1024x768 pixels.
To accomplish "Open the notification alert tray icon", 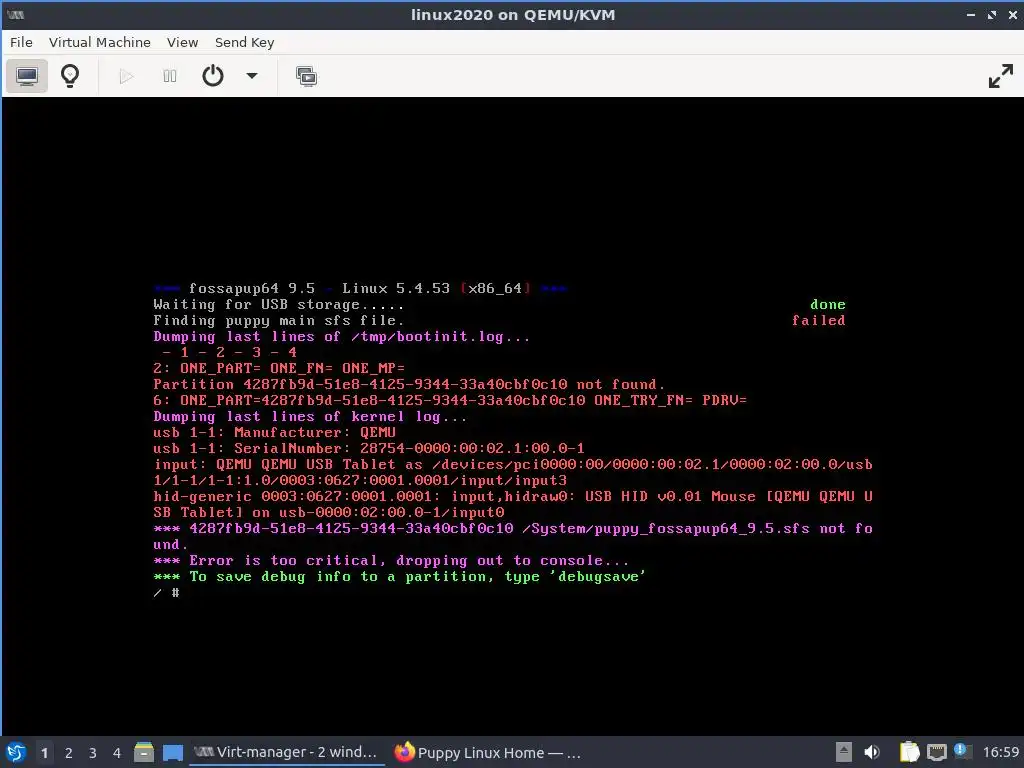I will (x=961, y=751).
